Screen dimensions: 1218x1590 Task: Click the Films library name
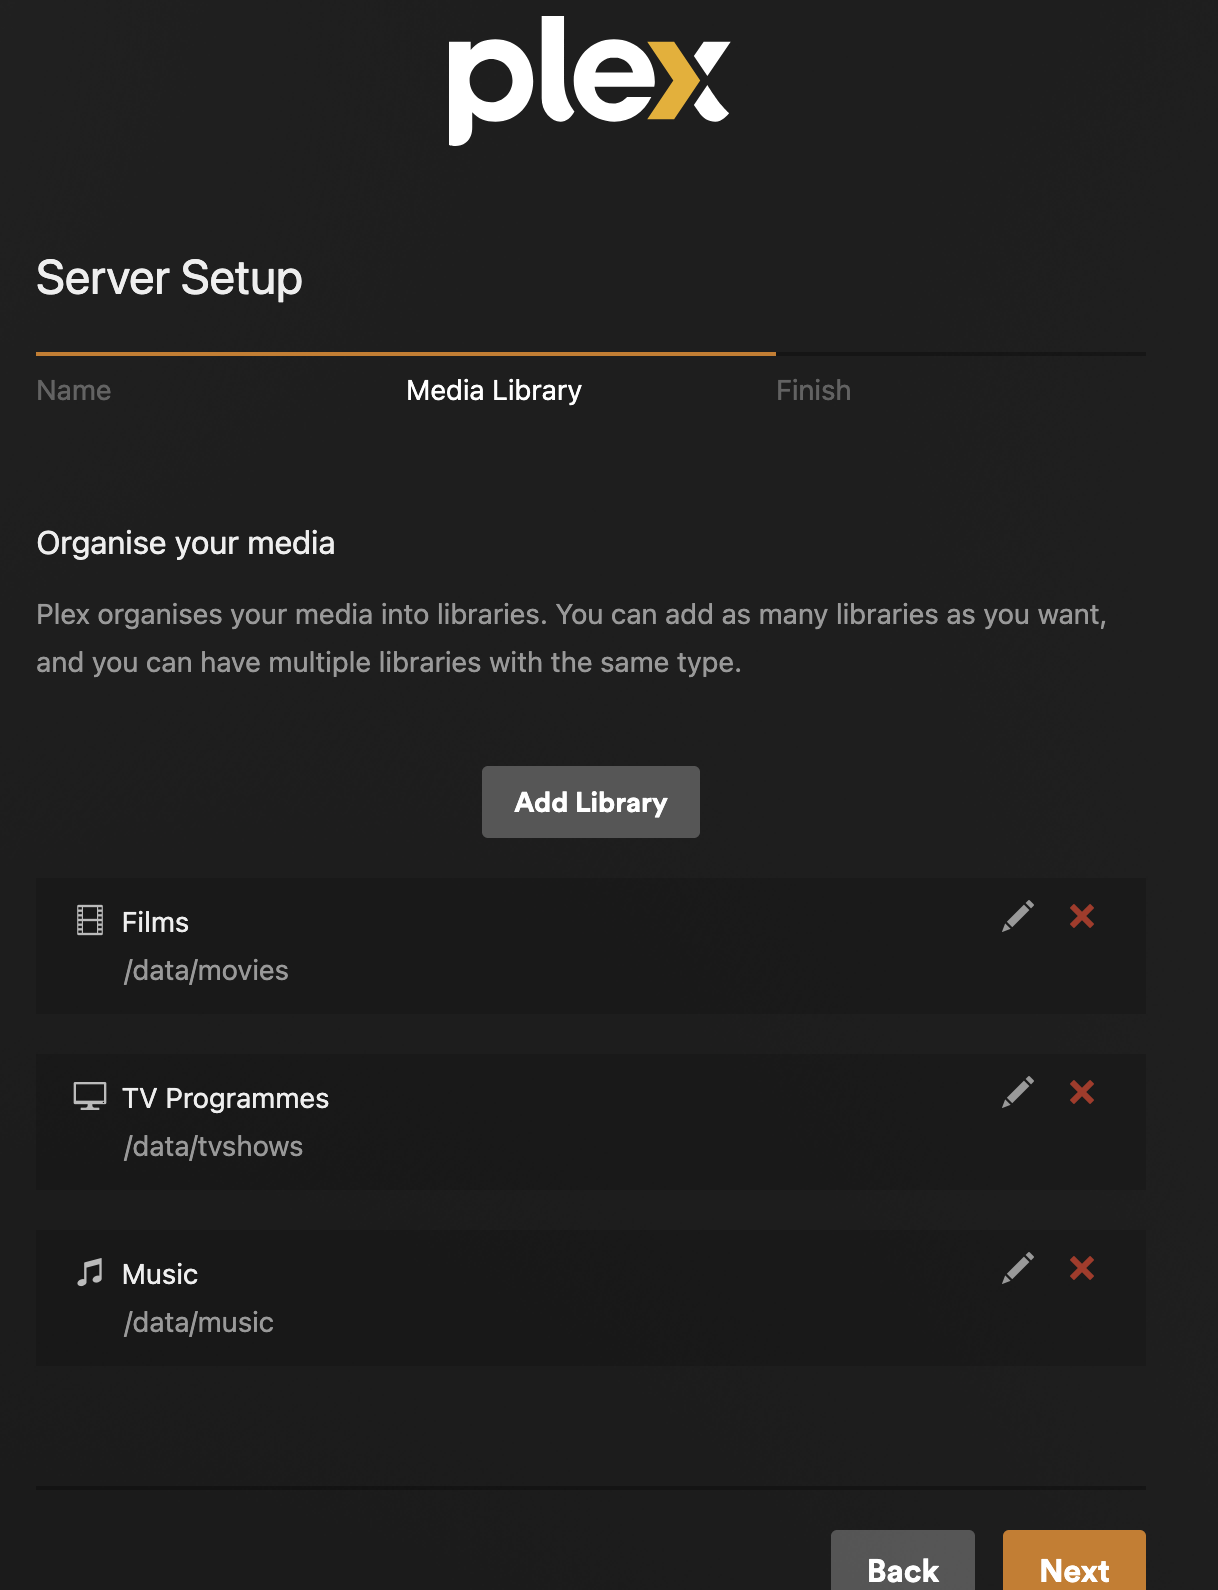(155, 922)
